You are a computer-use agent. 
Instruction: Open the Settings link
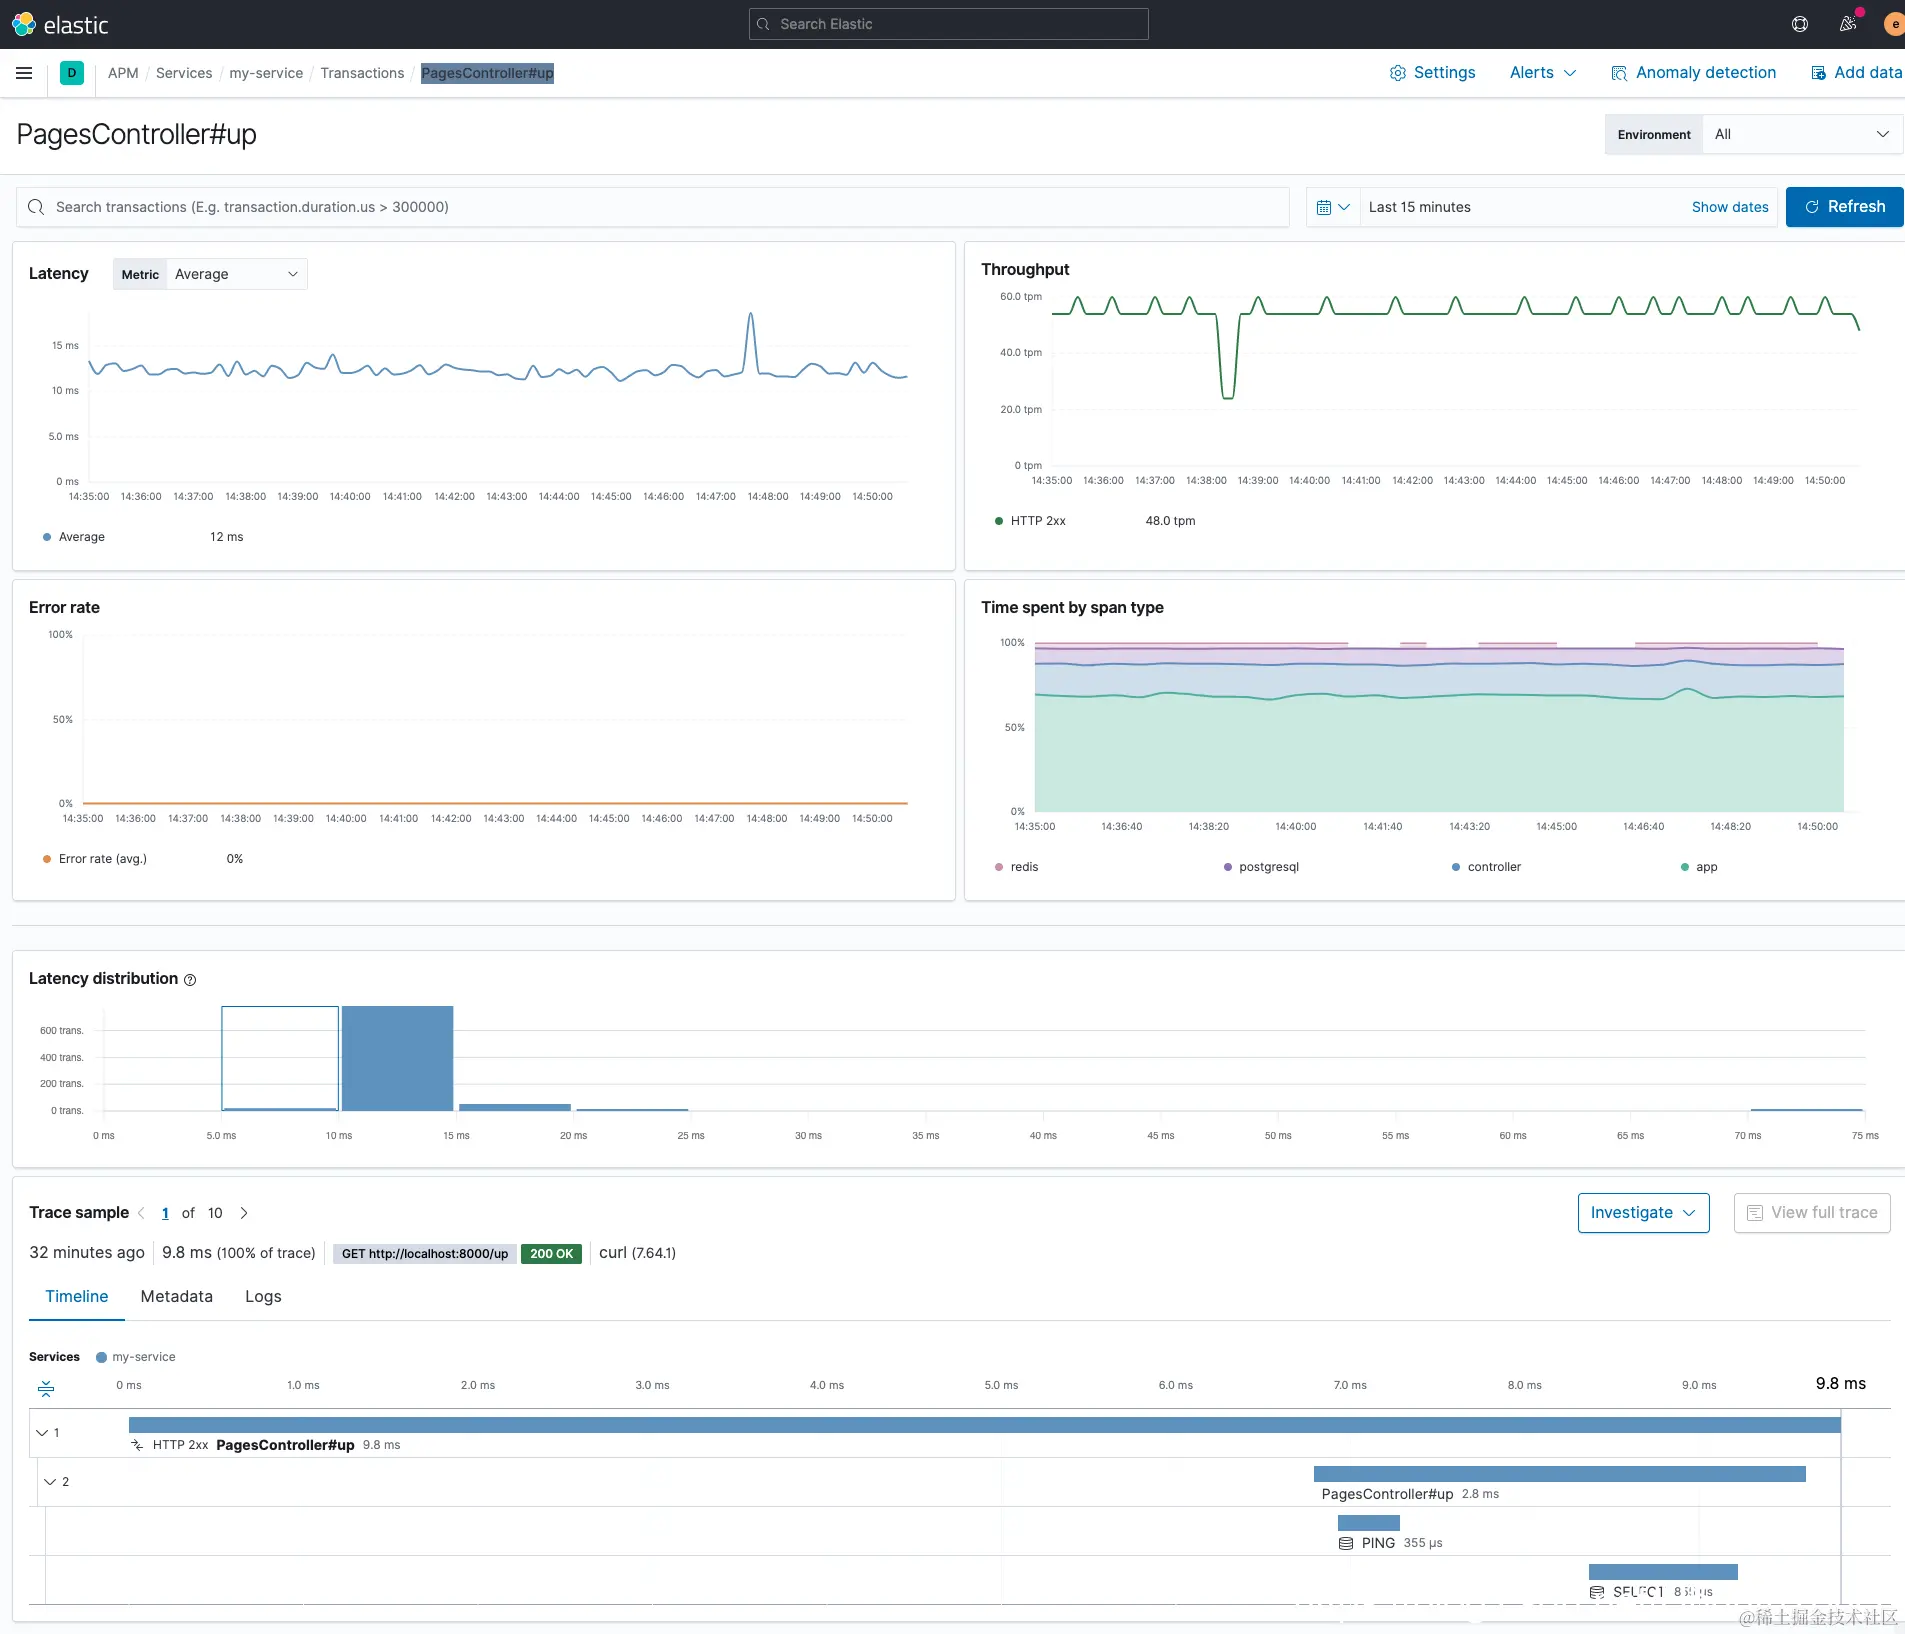coord(1432,73)
